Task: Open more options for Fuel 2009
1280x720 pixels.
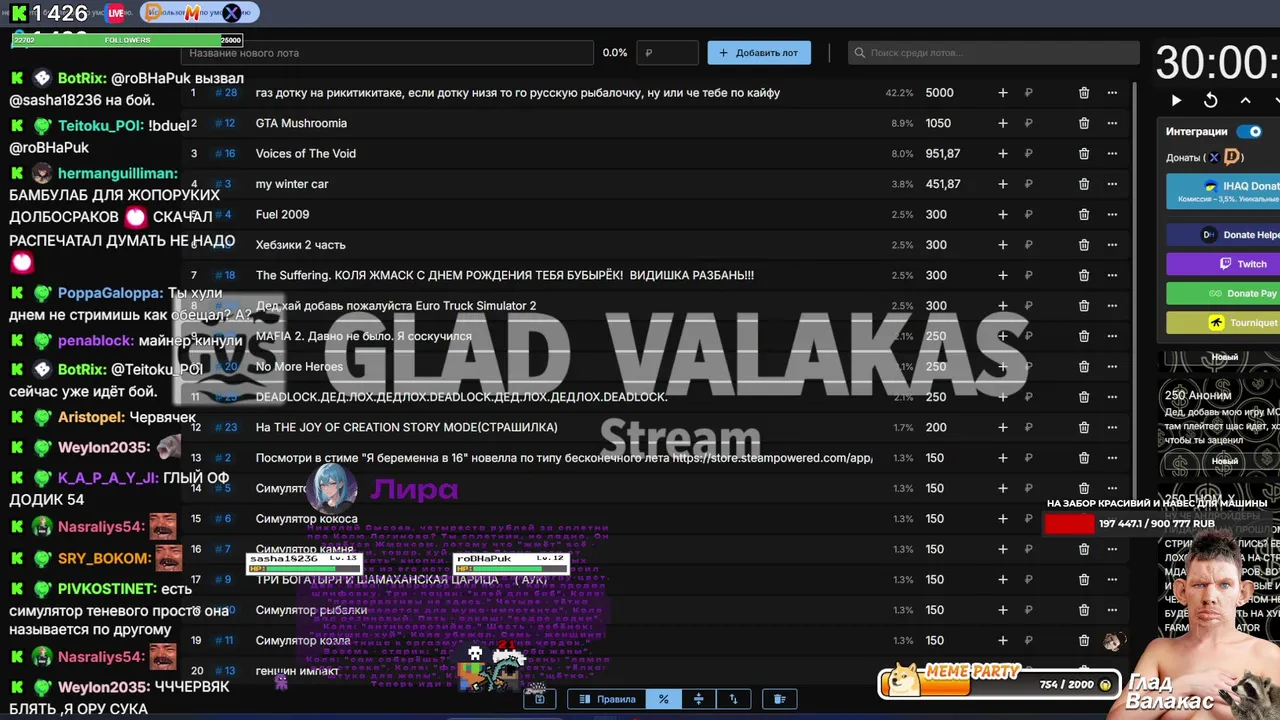Action: tap(1112, 215)
